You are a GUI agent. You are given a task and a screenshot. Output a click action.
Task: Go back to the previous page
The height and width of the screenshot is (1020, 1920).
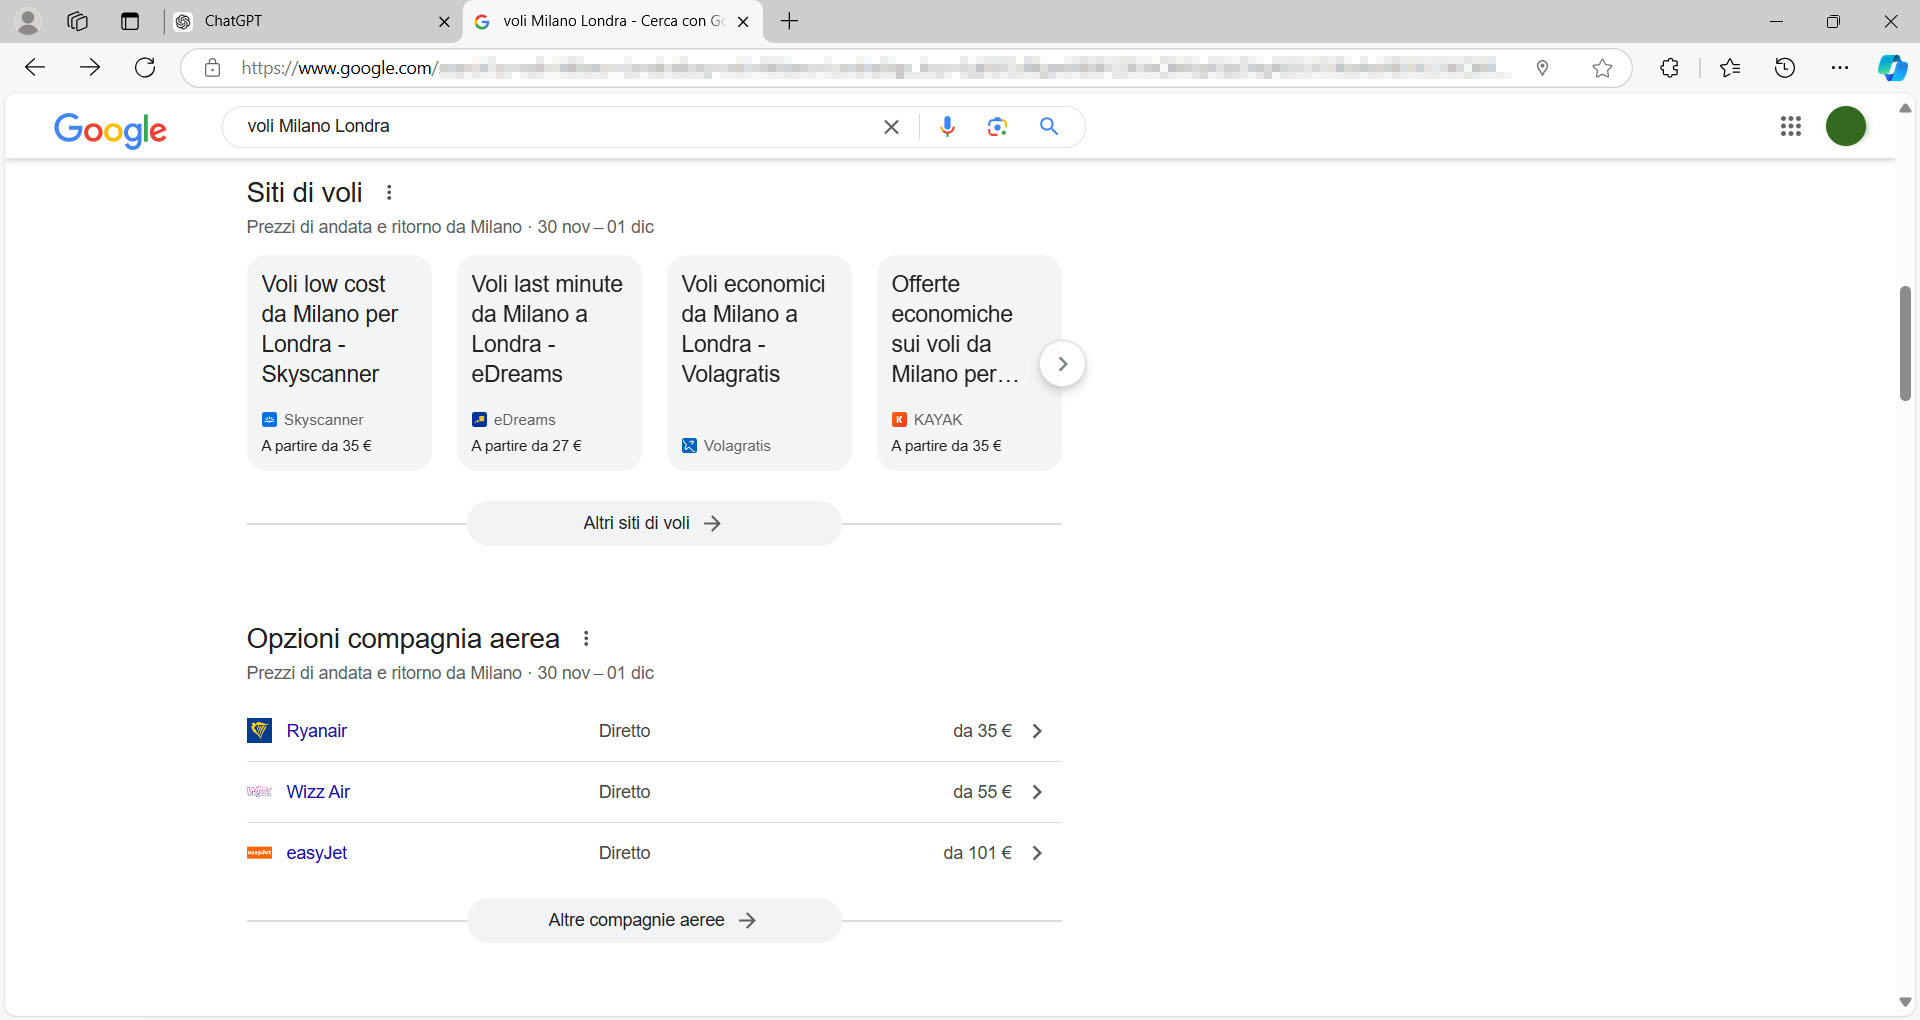pyautogui.click(x=35, y=67)
